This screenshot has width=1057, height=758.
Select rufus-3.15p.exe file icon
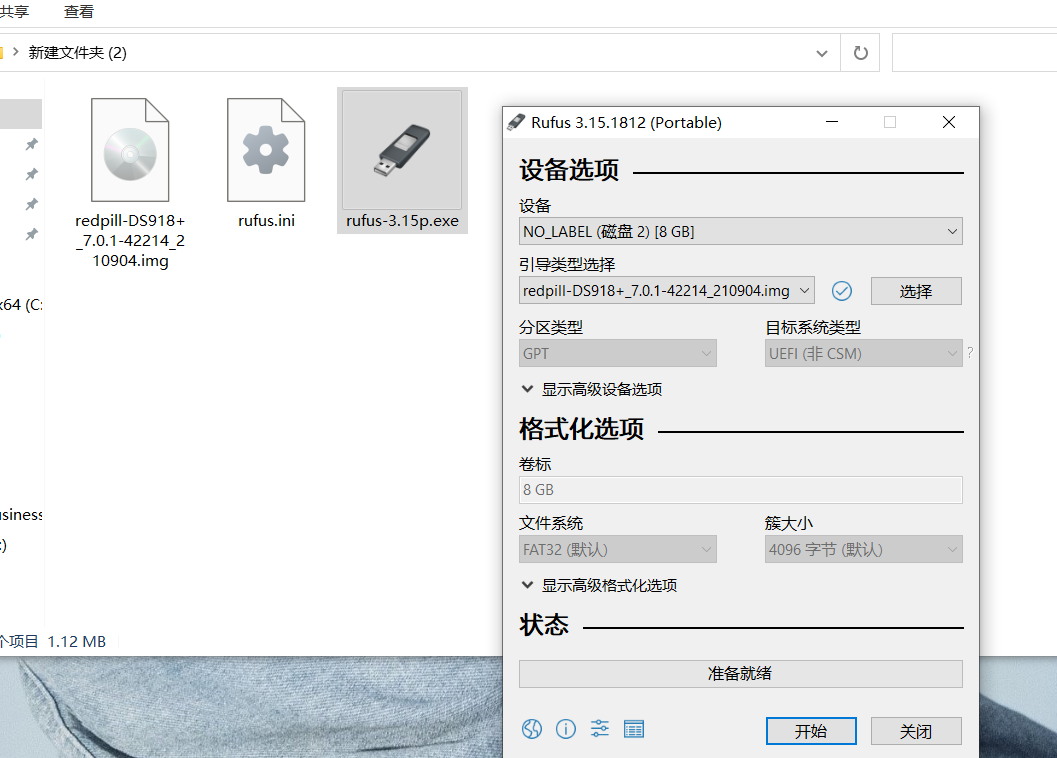(x=402, y=150)
